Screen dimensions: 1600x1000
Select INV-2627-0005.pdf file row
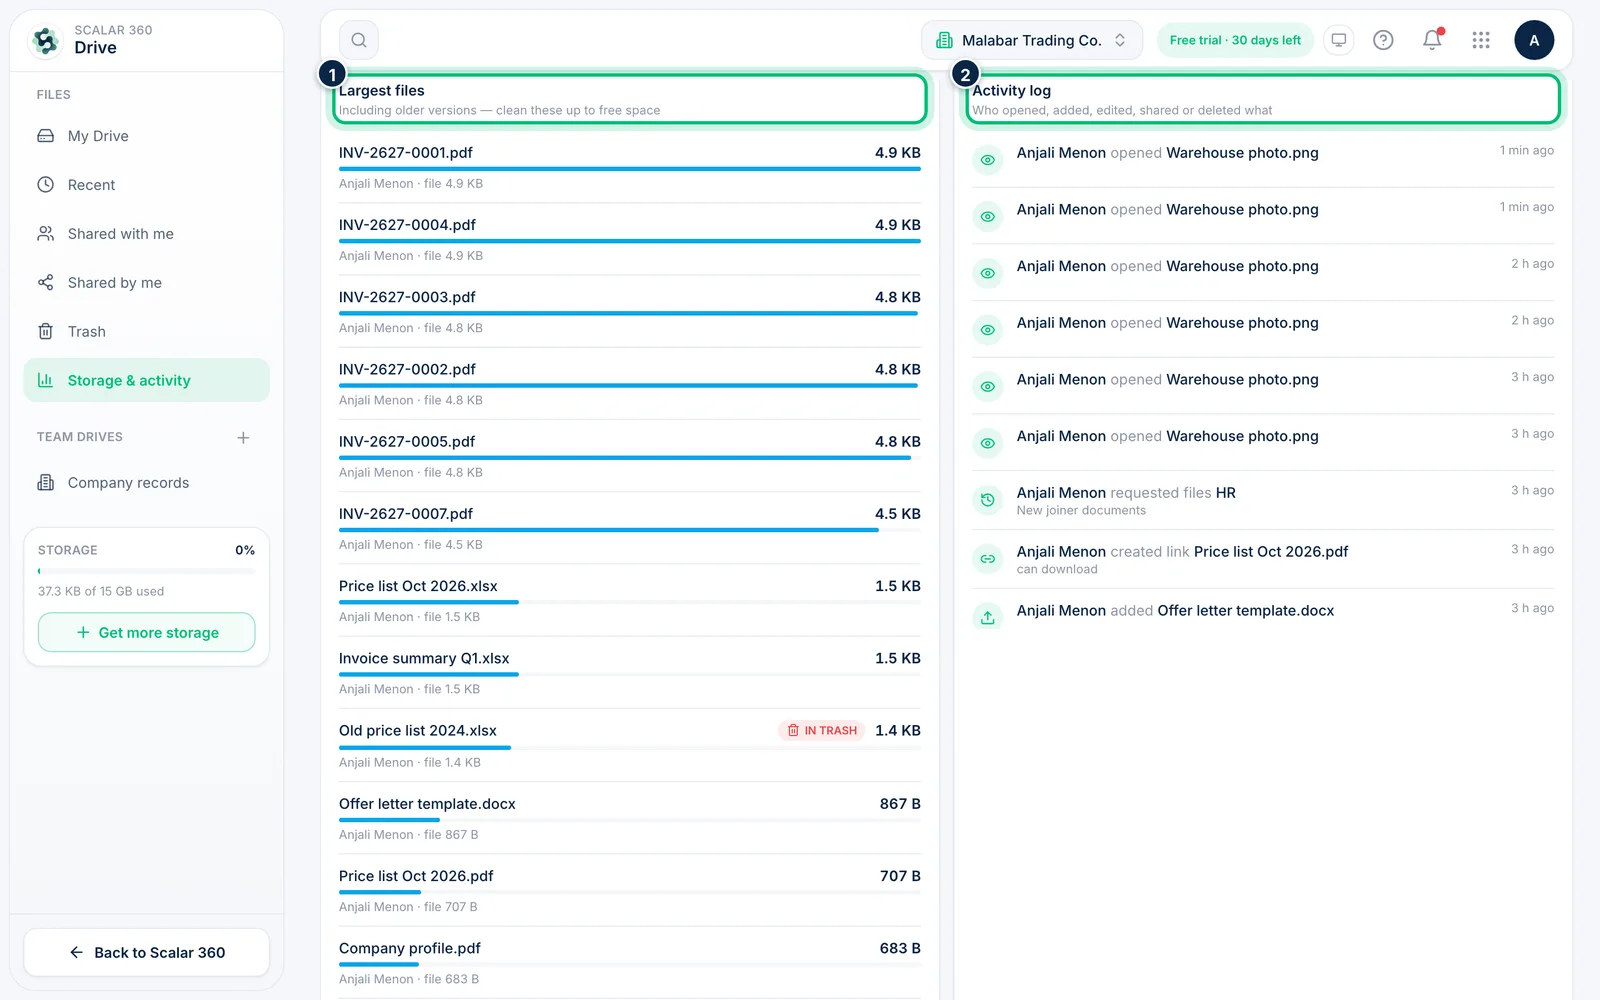point(630,455)
